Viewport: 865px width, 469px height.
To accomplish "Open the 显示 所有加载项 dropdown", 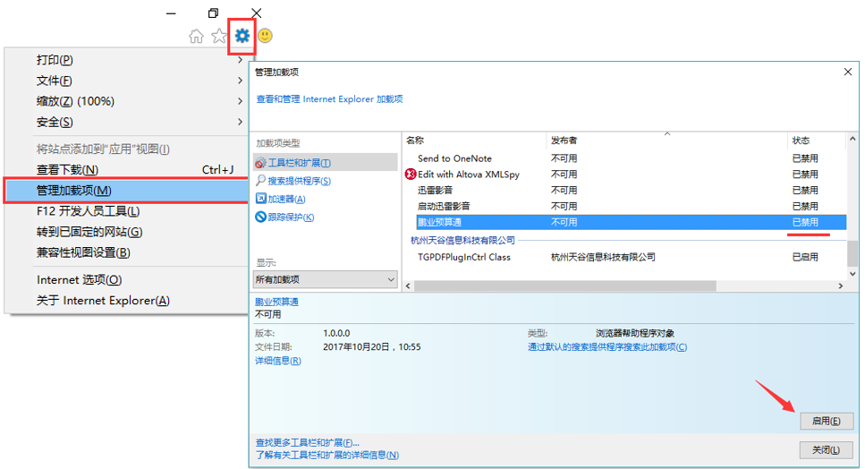I will (x=326, y=280).
